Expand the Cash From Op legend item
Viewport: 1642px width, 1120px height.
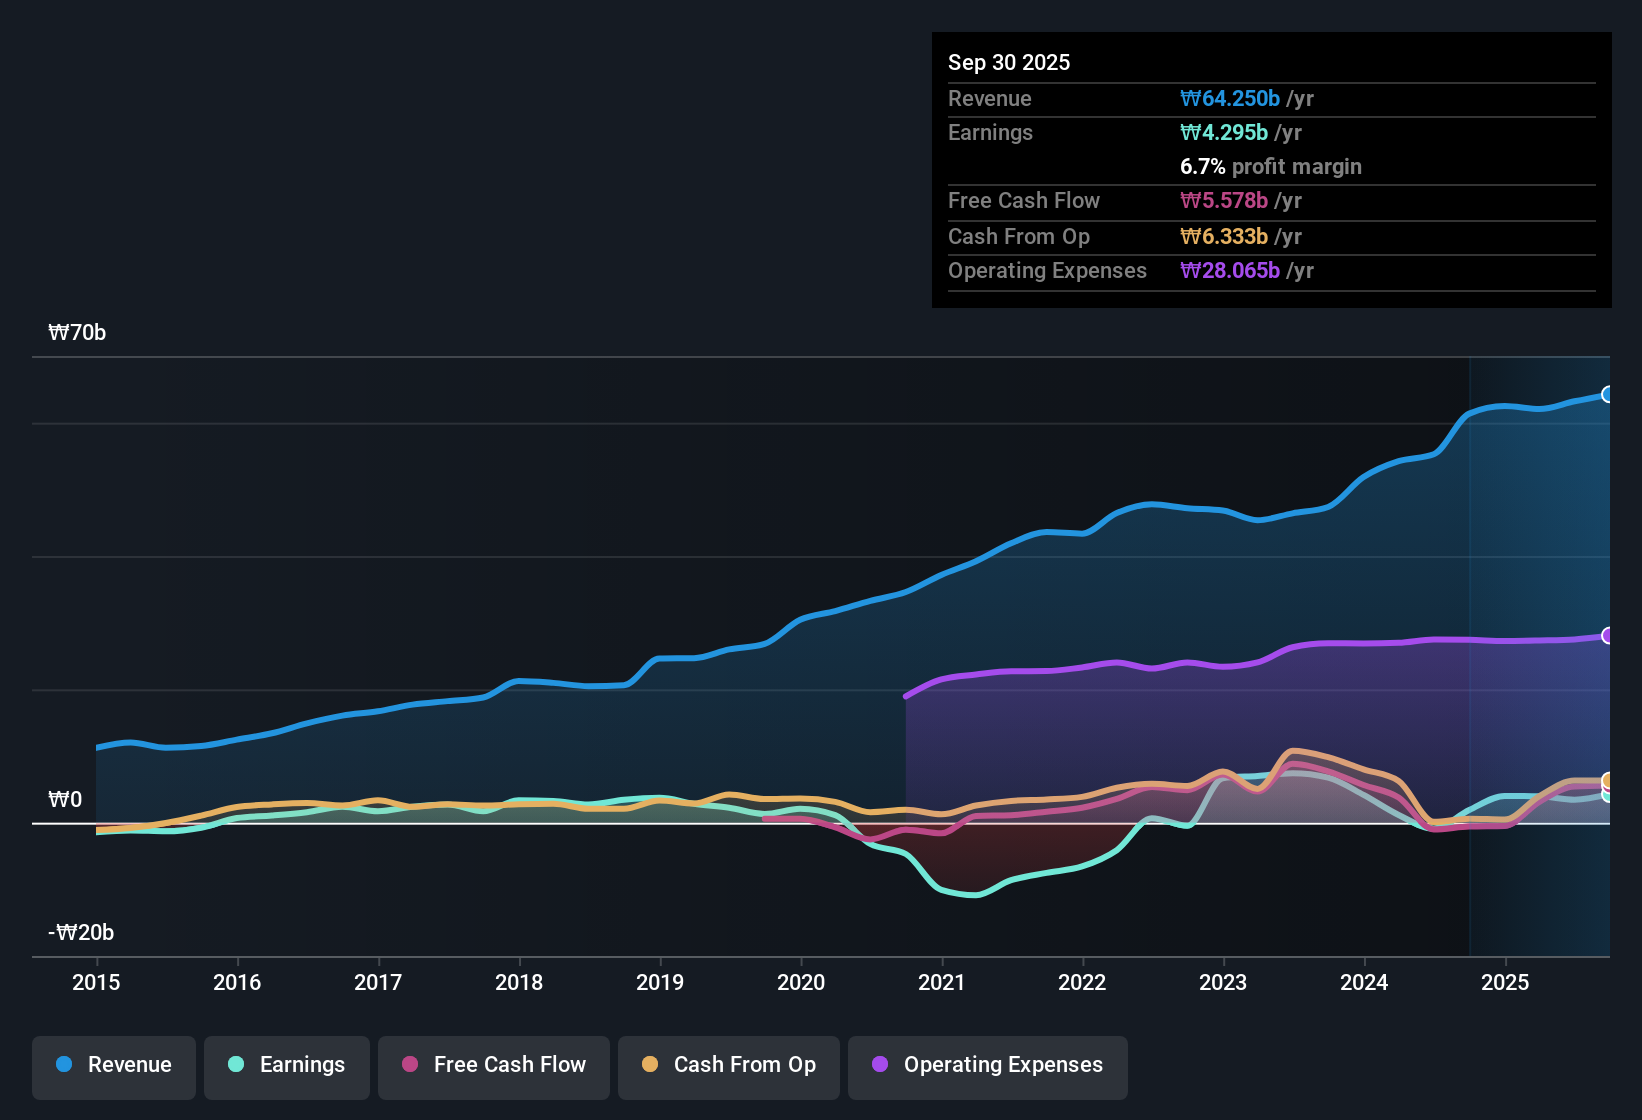(x=728, y=1065)
